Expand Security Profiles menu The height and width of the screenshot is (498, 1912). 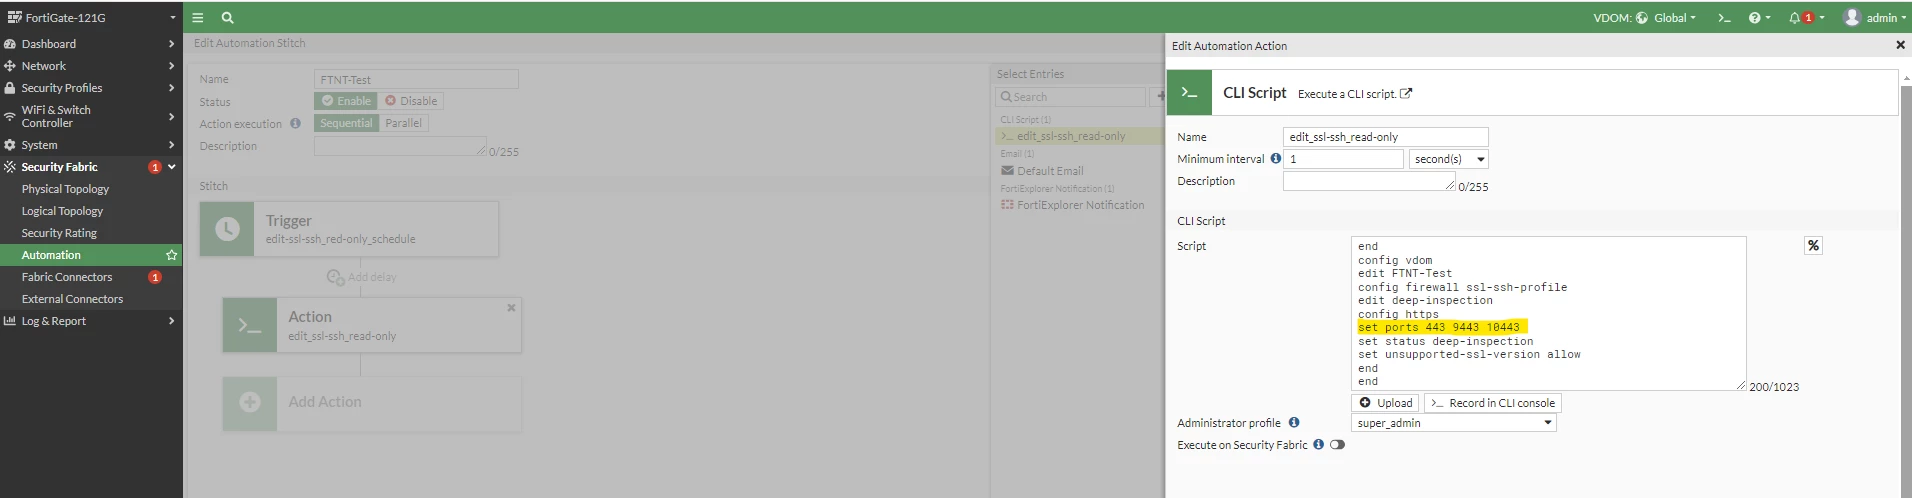[91, 88]
